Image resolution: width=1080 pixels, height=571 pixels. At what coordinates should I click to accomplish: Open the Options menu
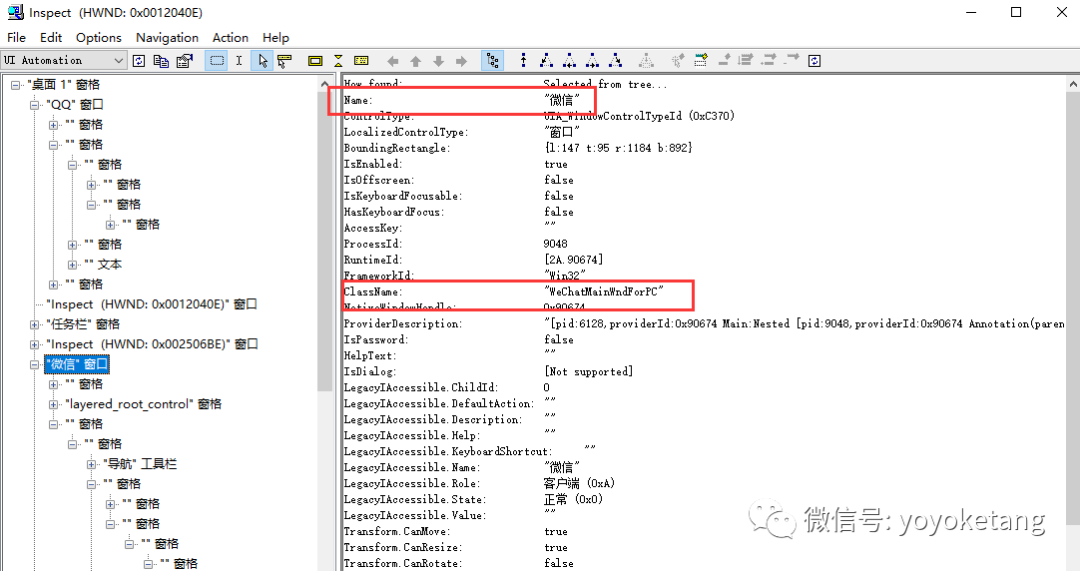click(x=98, y=38)
